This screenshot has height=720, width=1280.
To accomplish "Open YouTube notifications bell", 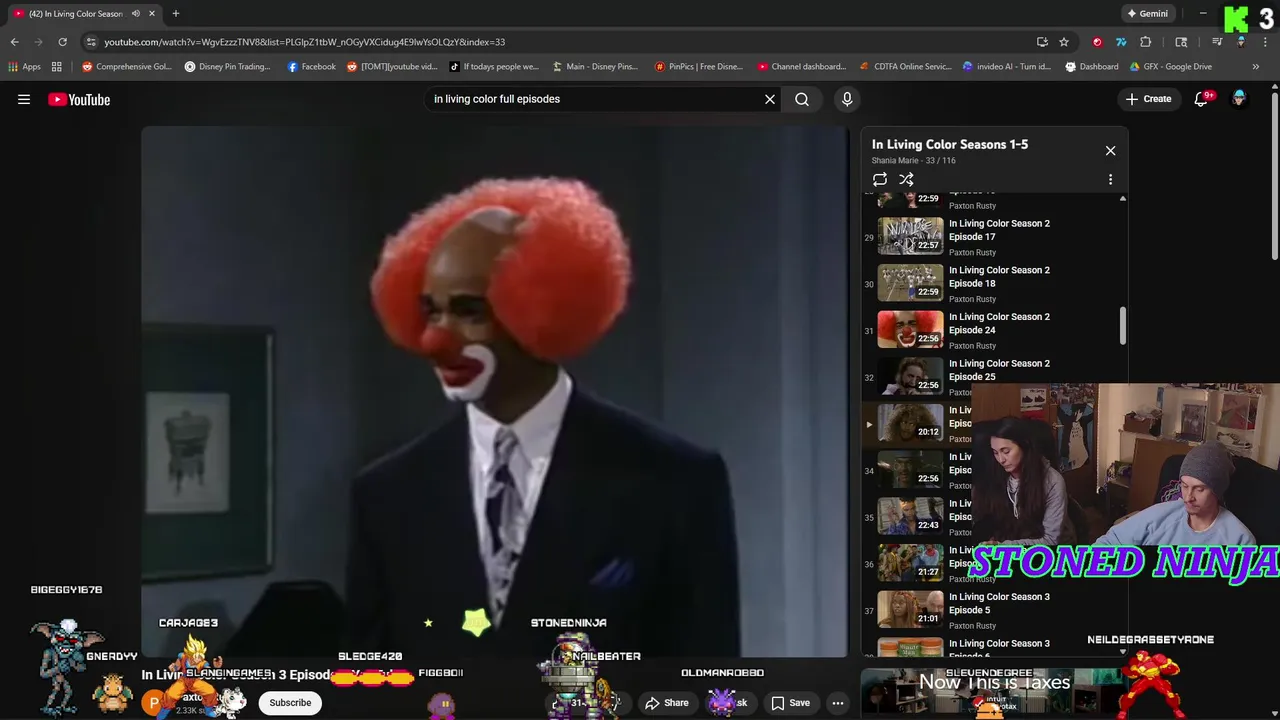I will (x=1202, y=99).
